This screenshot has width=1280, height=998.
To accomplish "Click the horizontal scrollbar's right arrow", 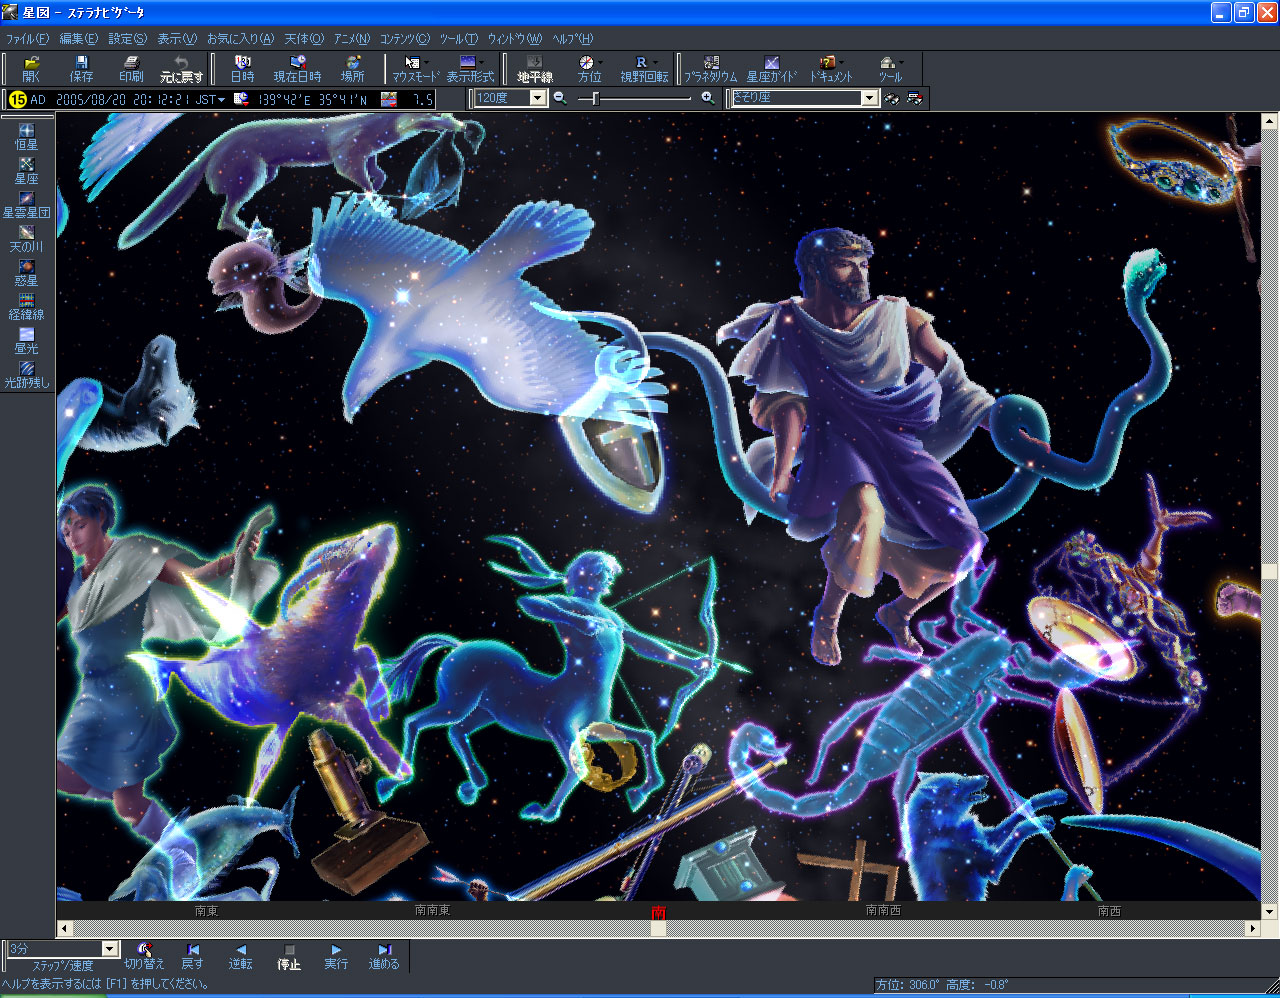I will point(1252,928).
